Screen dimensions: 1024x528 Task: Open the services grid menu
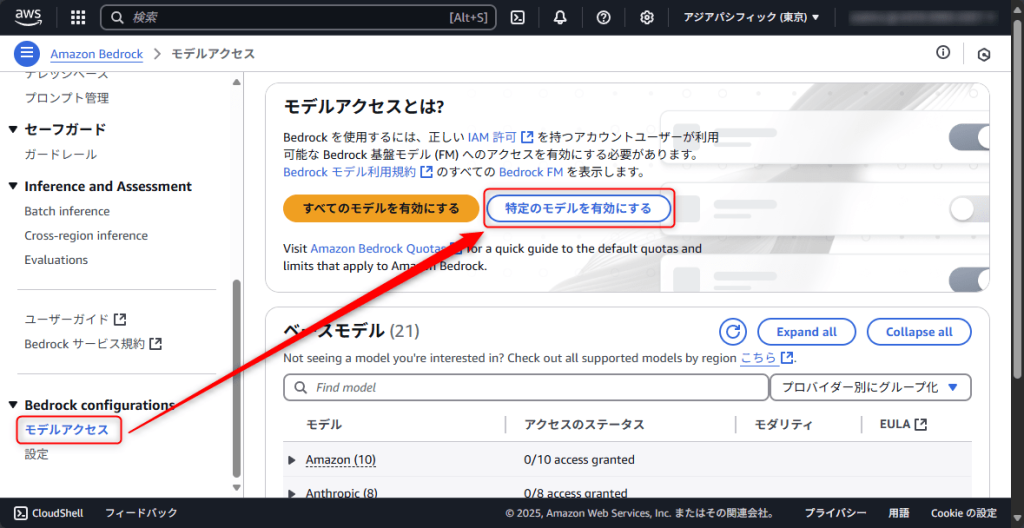[78, 18]
